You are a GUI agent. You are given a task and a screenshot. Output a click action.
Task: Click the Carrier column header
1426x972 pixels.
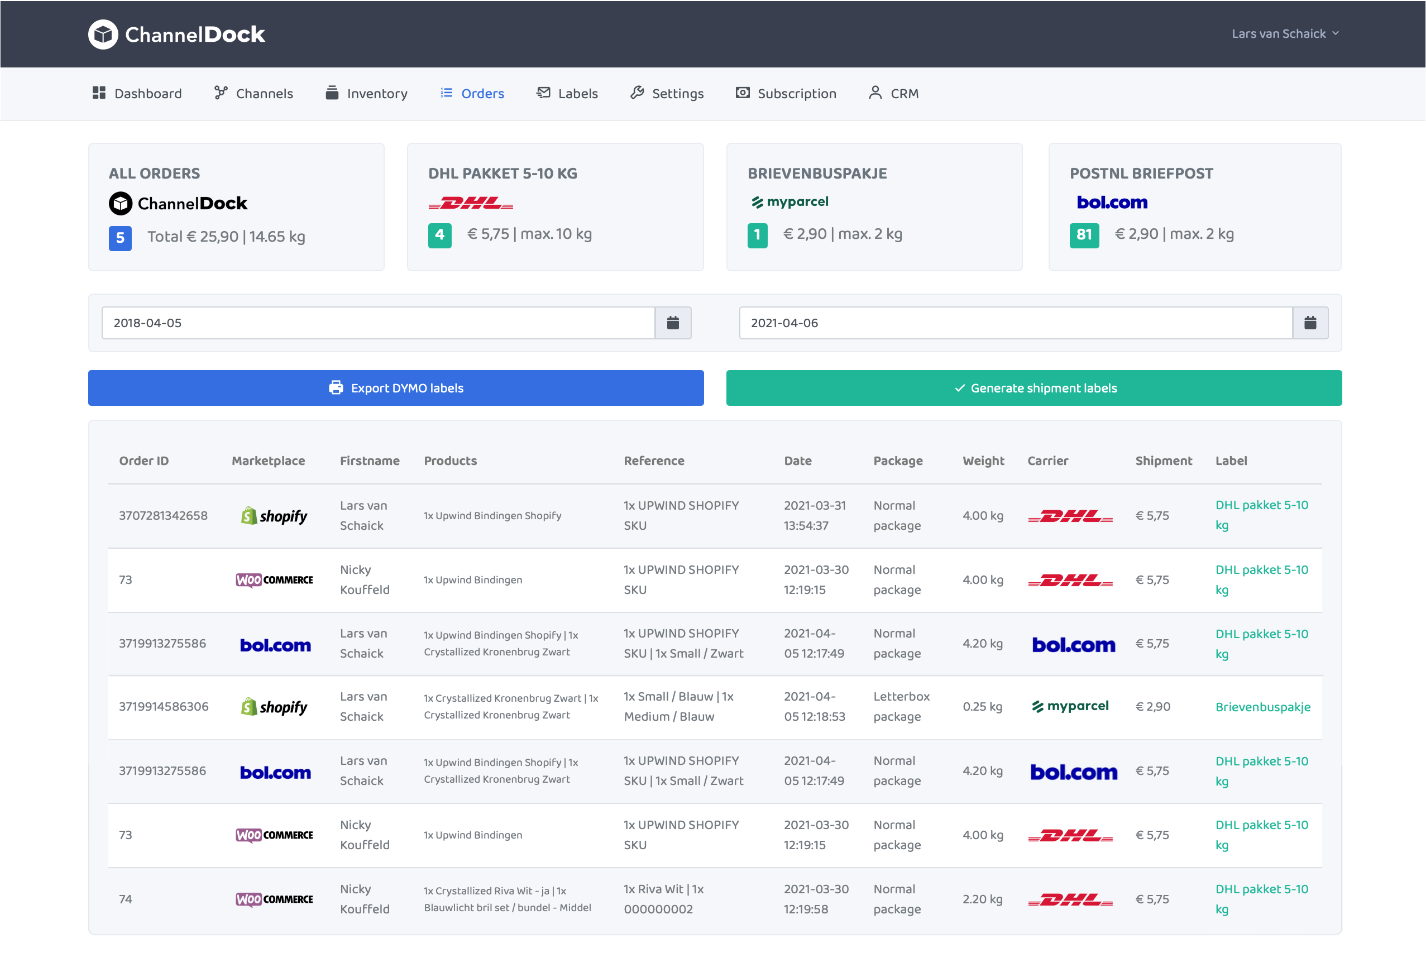tap(1048, 461)
